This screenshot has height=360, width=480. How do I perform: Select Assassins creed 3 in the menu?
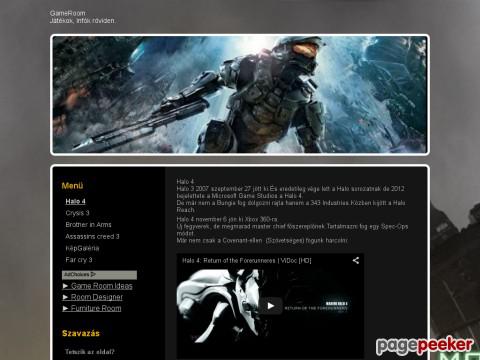[92, 236]
